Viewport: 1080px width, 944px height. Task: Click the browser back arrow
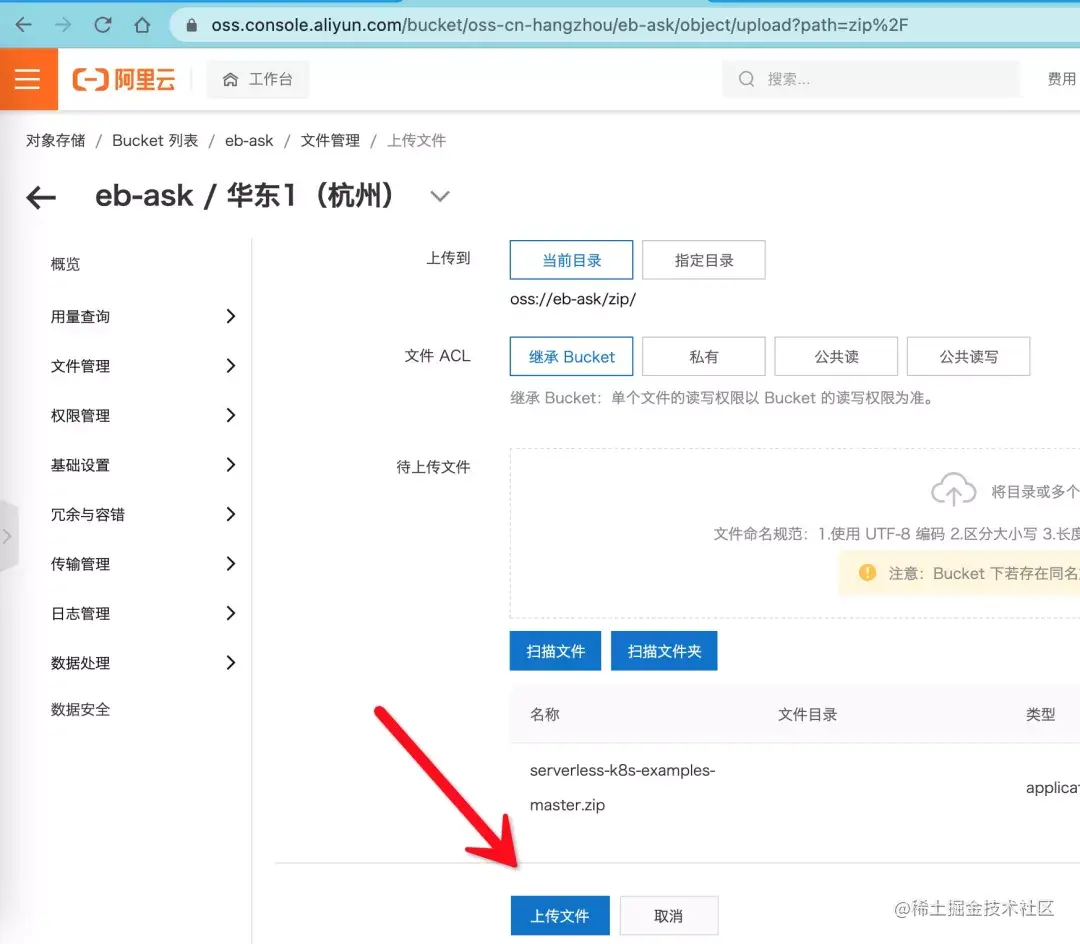(23, 25)
